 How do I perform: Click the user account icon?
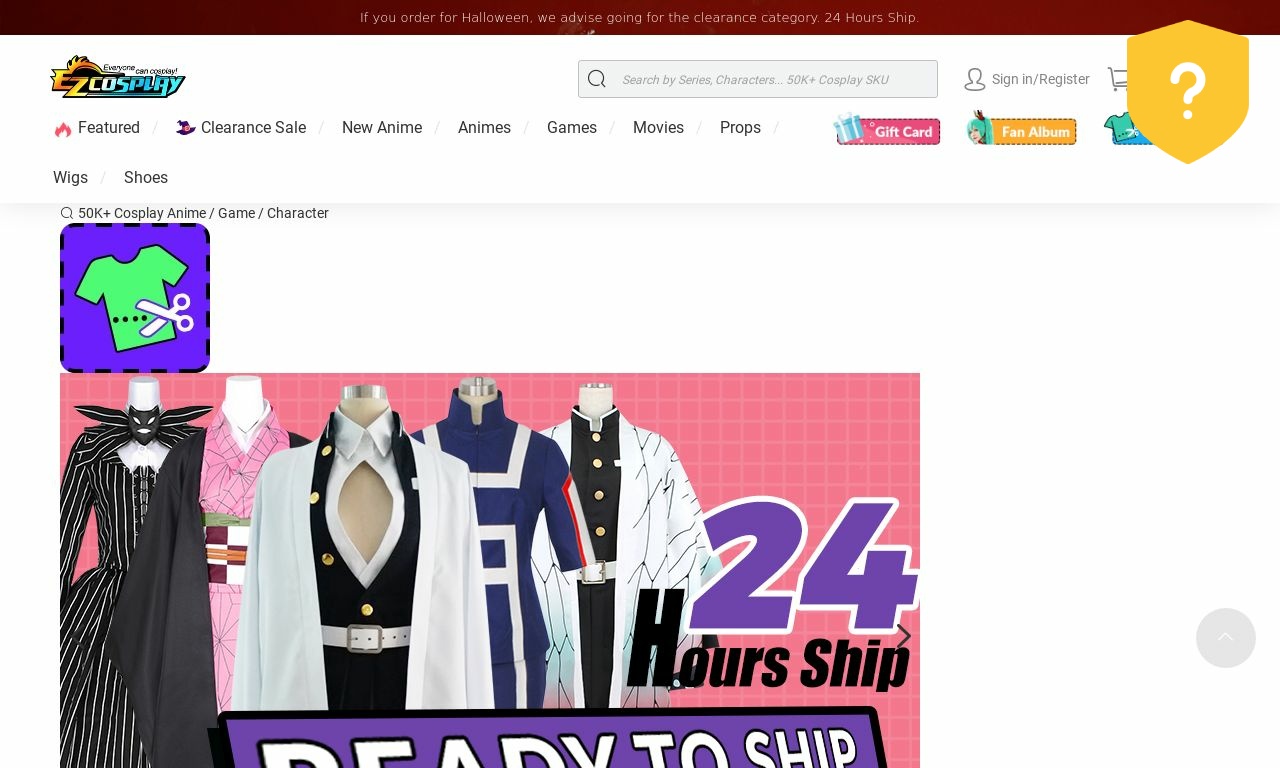pos(975,79)
